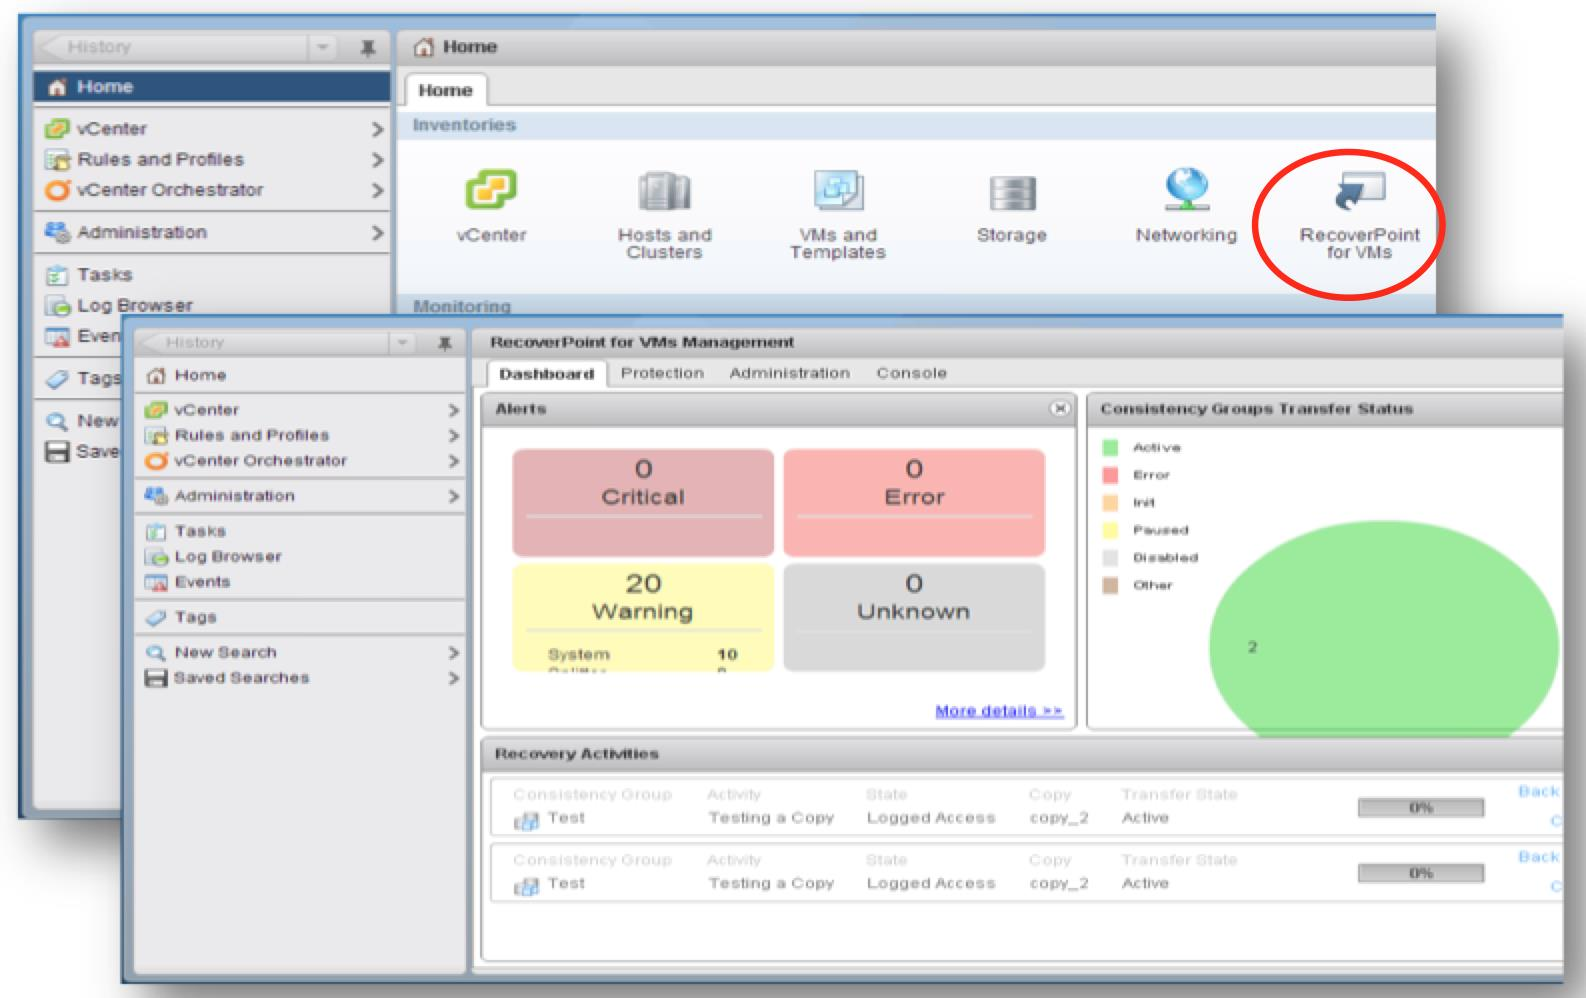The image size is (1586, 998).
Task: Click Administration icon in front window sidebar
Action: [x=155, y=495]
